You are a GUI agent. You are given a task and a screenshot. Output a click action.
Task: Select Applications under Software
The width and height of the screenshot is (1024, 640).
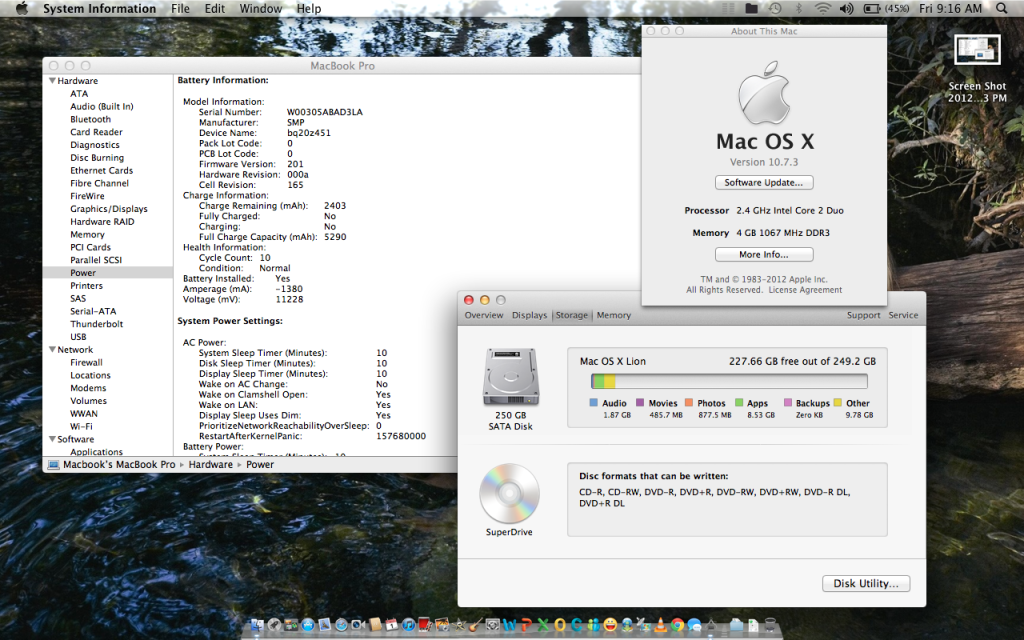coord(96,451)
